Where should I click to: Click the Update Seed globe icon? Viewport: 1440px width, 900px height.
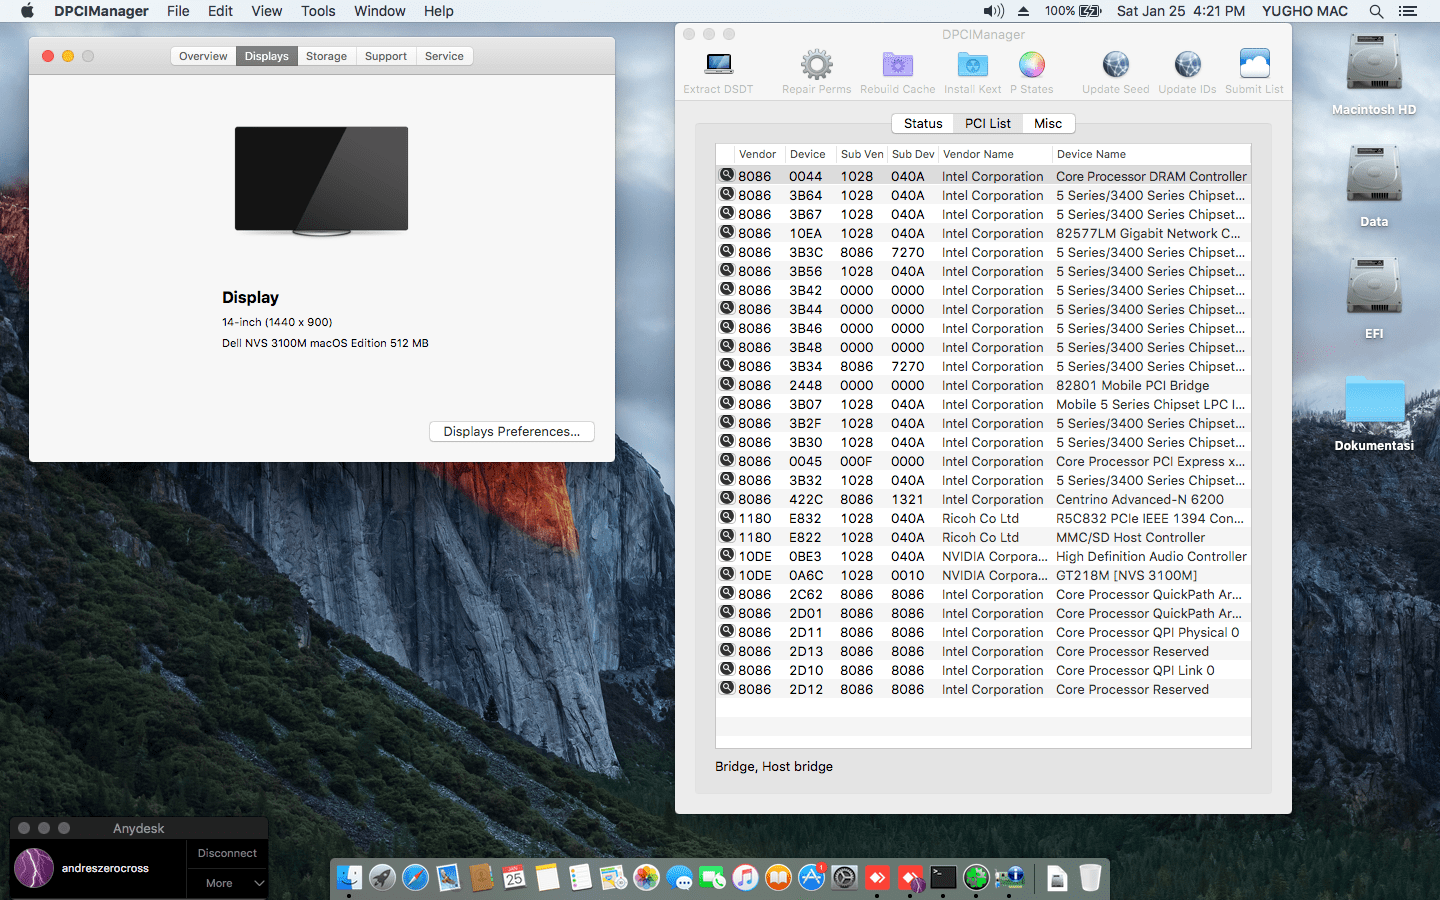[x=1115, y=65]
